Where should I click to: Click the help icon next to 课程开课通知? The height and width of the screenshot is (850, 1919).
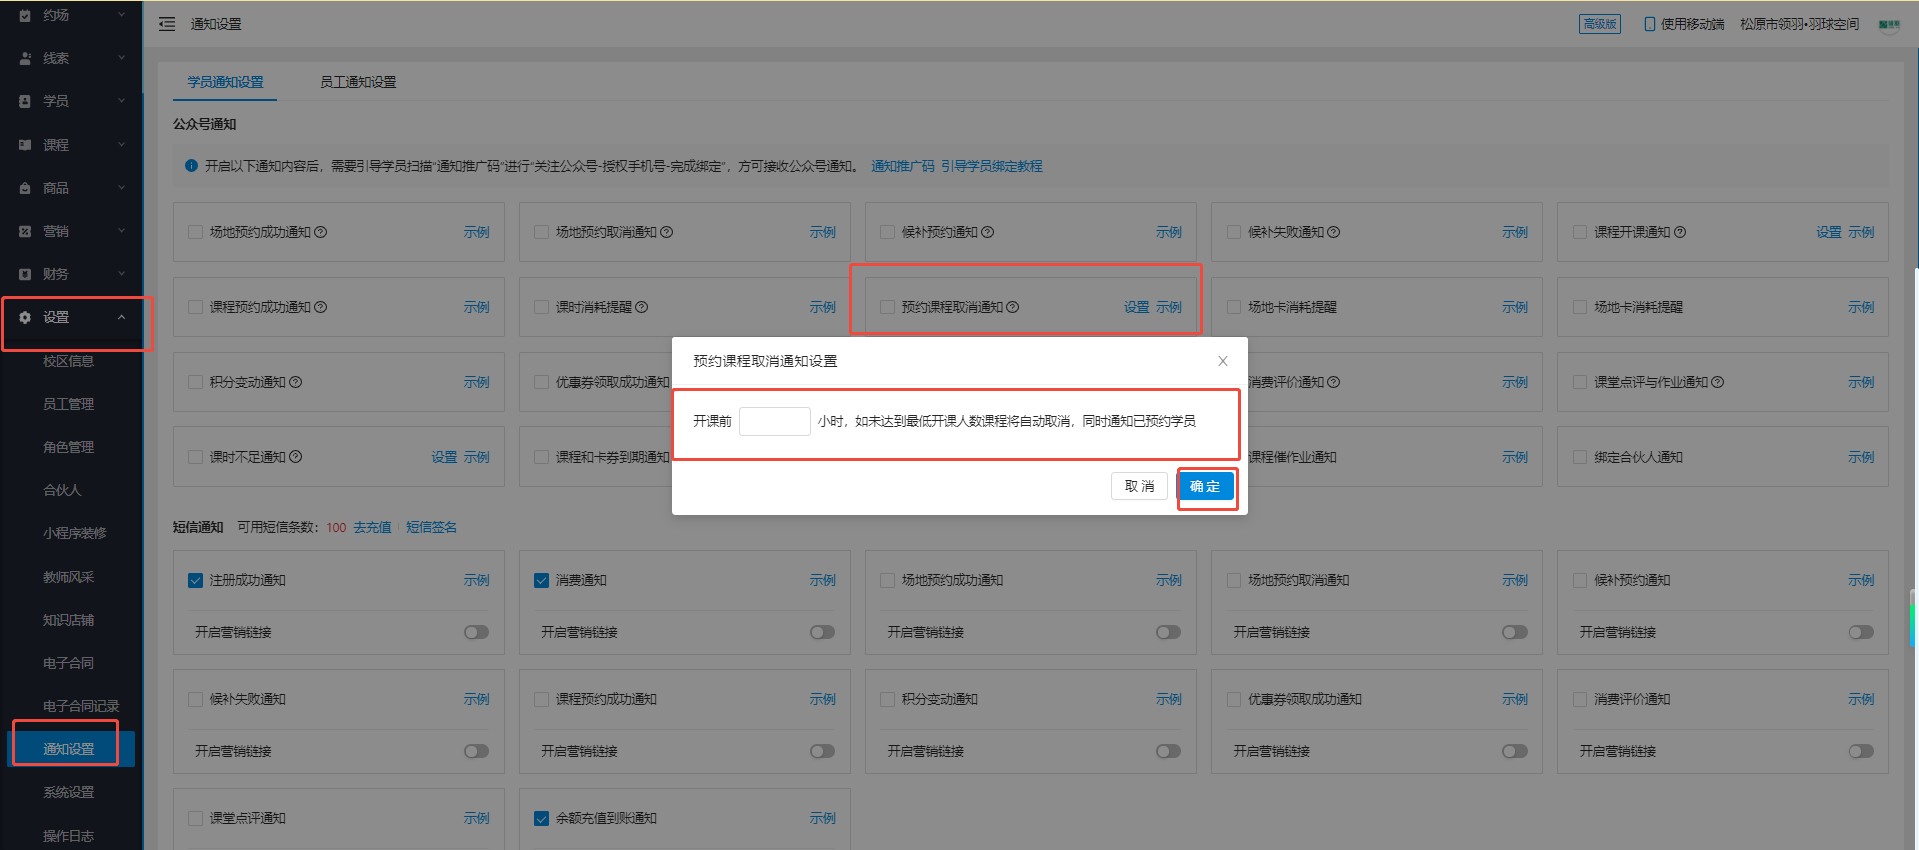(x=1680, y=232)
